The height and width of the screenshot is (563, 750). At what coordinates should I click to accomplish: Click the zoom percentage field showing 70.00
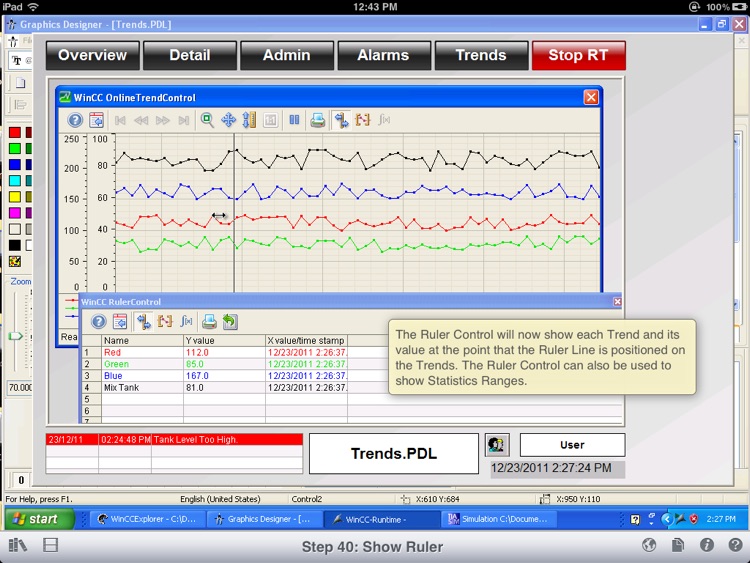(20, 387)
